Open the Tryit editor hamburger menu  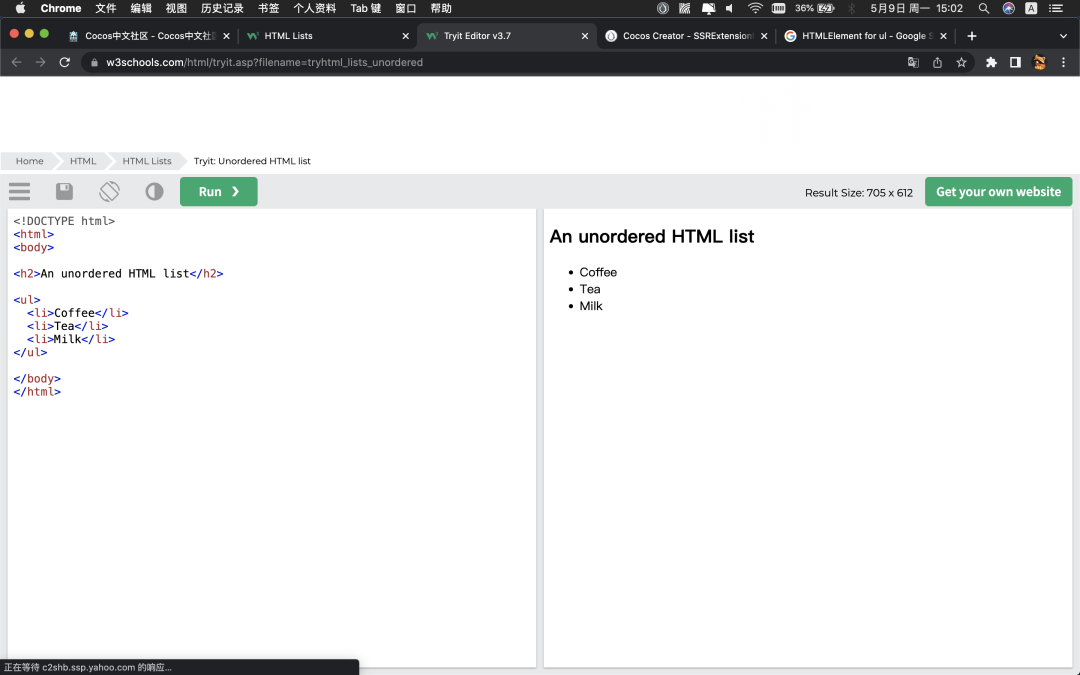pyautogui.click(x=19, y=191)
